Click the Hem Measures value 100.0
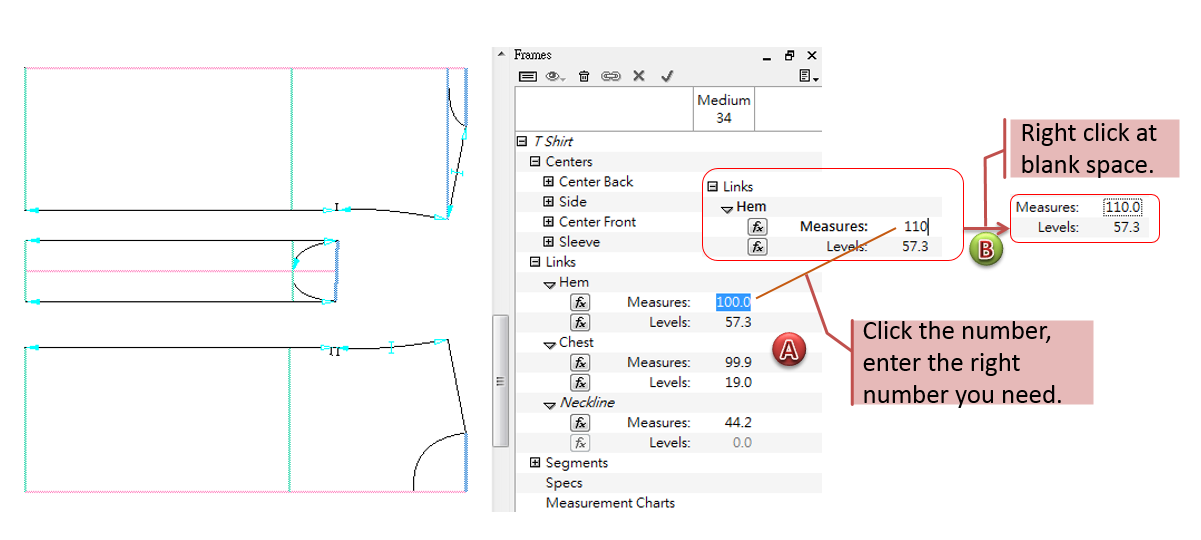 [x=733, y=302]
